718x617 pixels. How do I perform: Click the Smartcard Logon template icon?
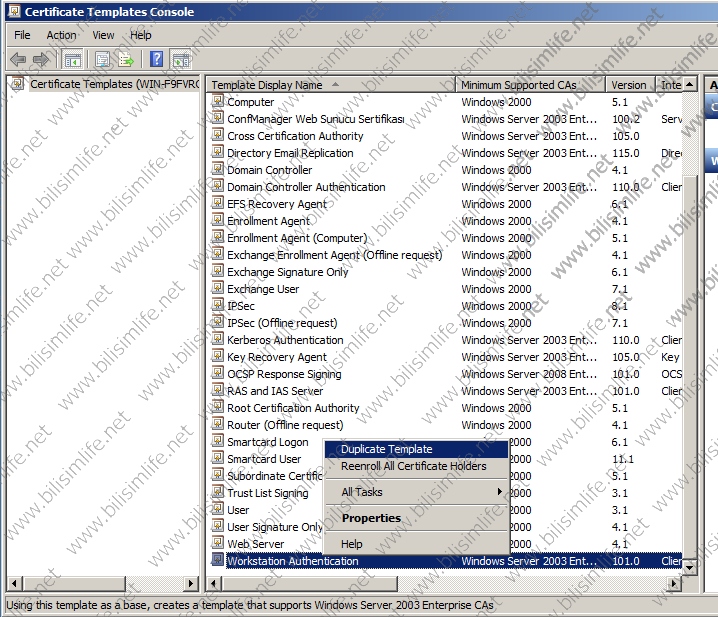[x=218, y=441]
